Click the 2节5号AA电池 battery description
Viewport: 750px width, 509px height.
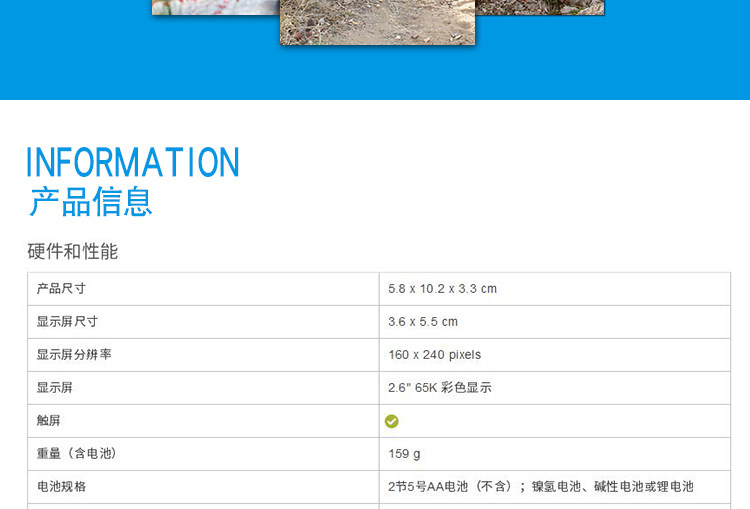[541, 487]
